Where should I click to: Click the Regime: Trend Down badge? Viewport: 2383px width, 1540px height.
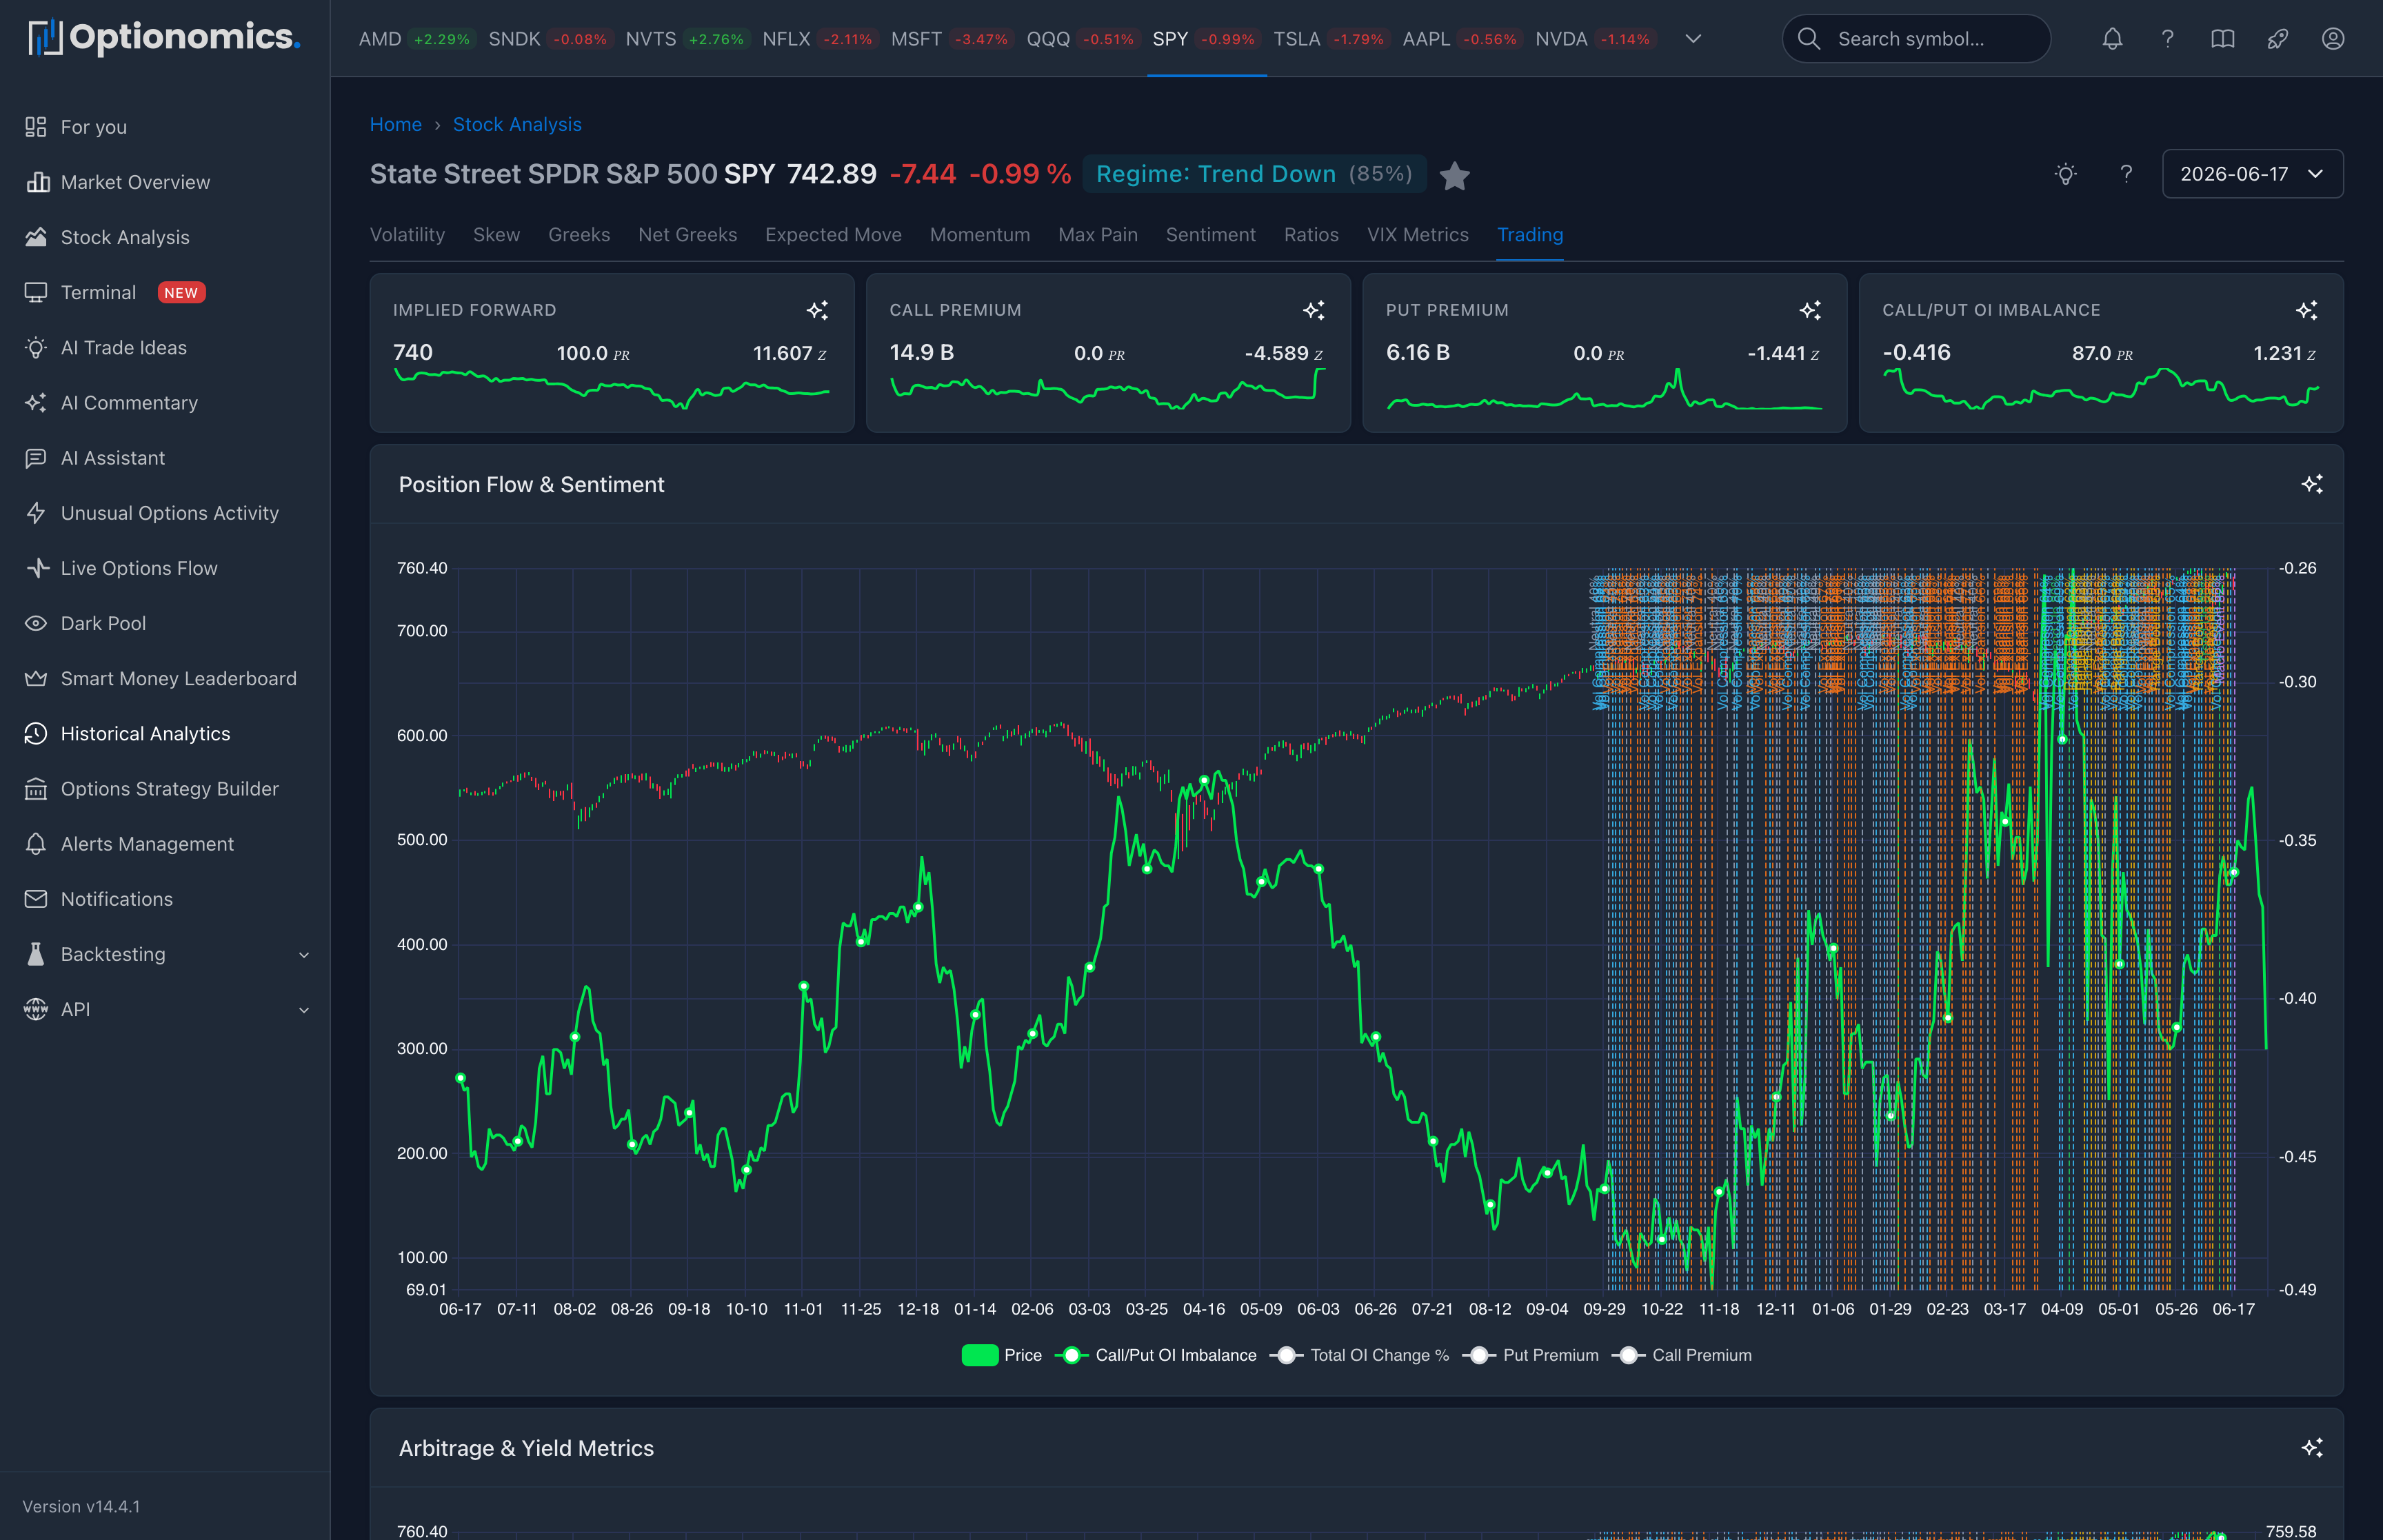(x=1254, y=174)
